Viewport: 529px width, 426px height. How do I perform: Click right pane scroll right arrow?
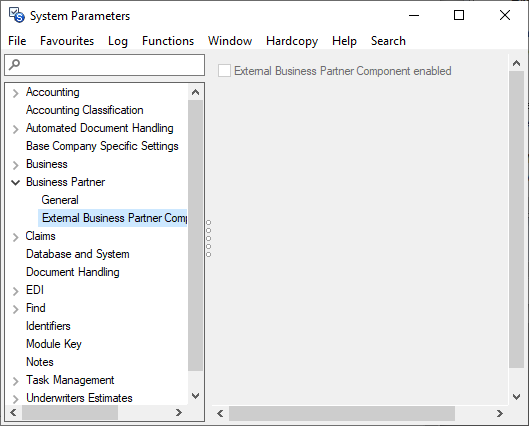click(x=500, y=413)
